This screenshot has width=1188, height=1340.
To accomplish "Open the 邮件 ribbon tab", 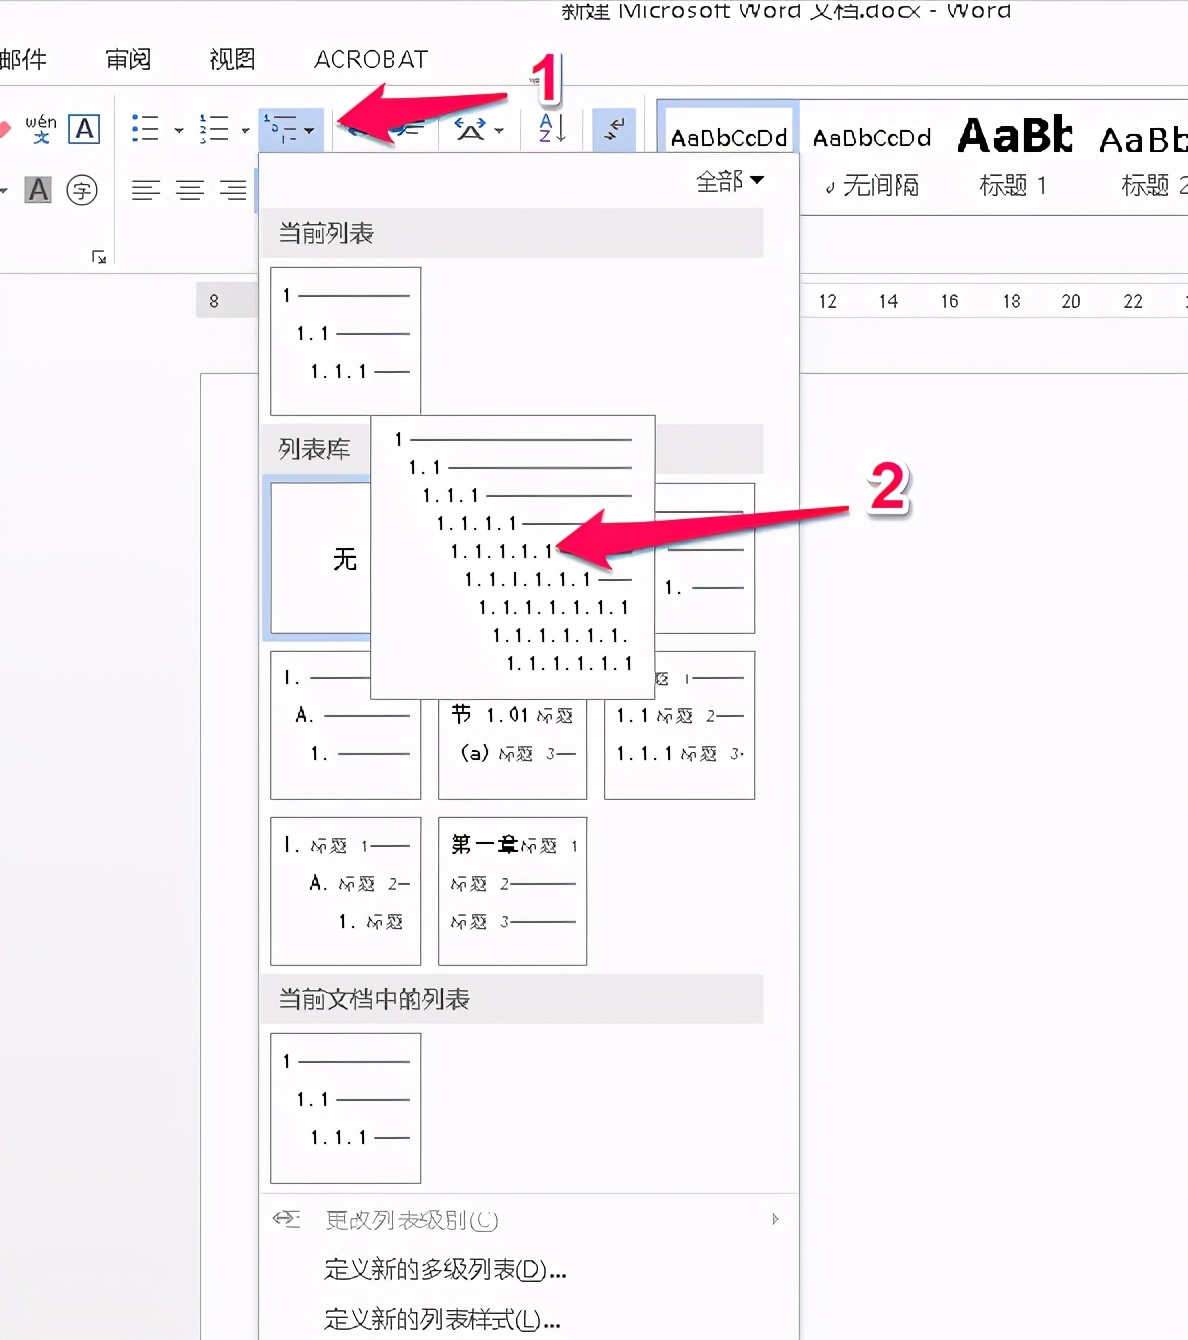I will coord(23,60).
